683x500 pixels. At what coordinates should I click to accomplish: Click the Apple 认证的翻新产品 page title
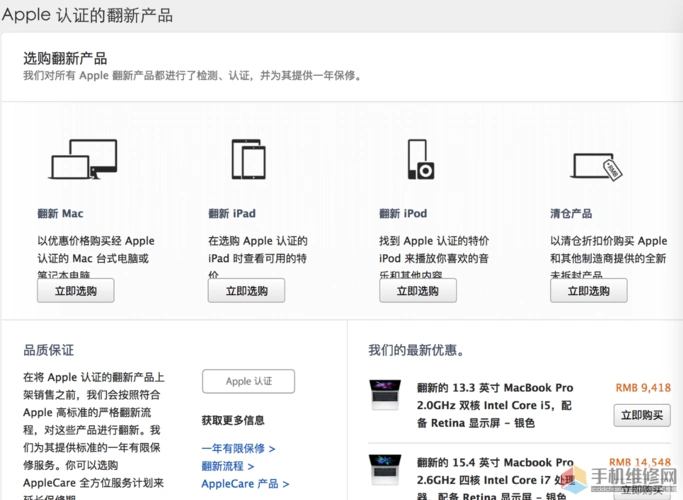[87, 15]
